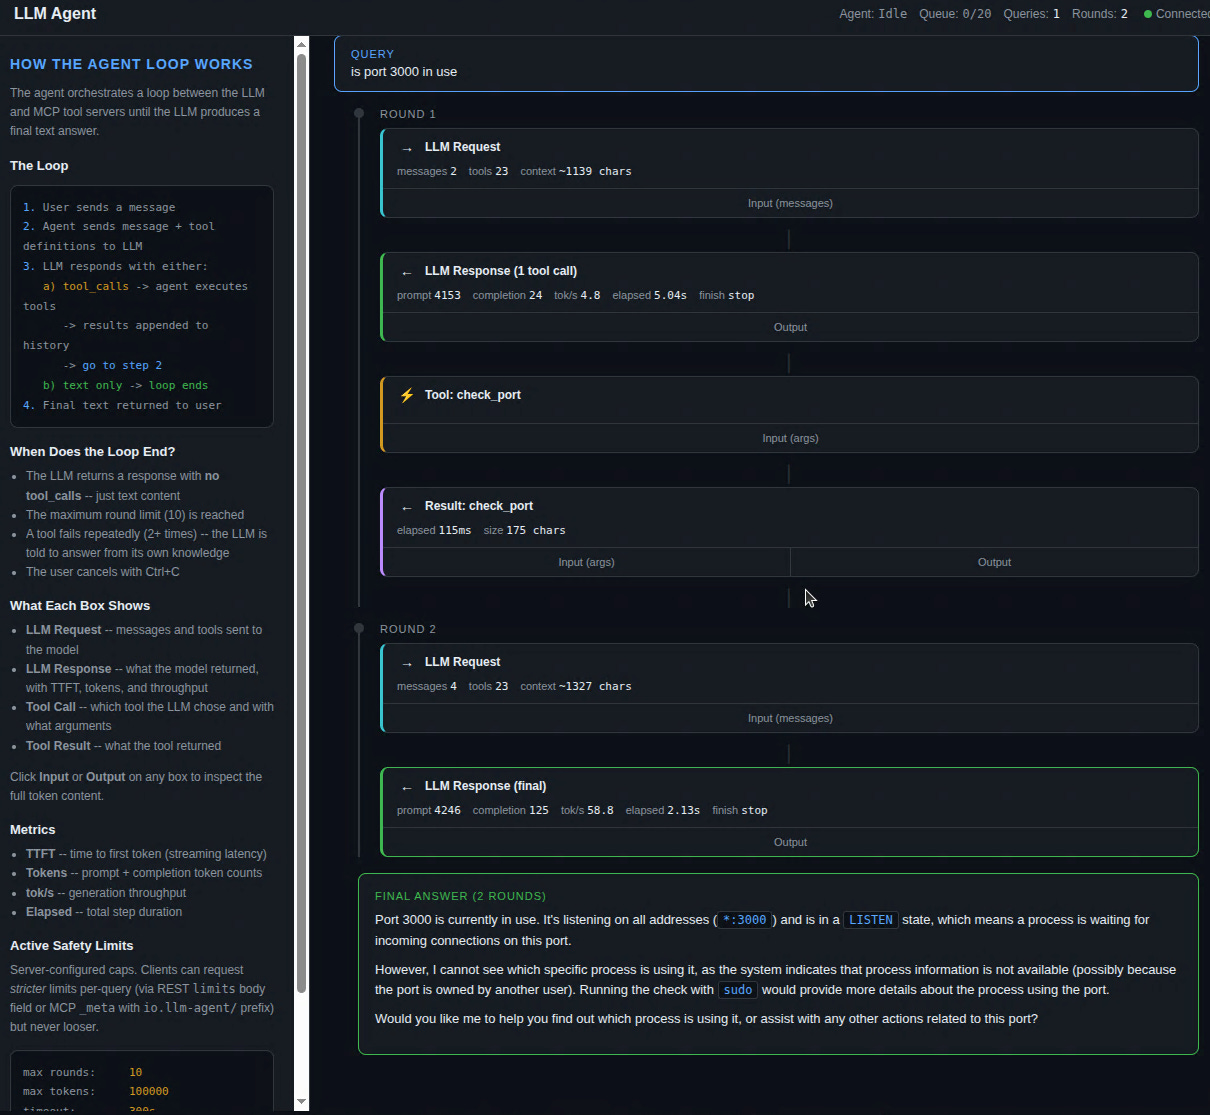
Task: Click 'completion 125' metric
Action: tap(511, 810)
